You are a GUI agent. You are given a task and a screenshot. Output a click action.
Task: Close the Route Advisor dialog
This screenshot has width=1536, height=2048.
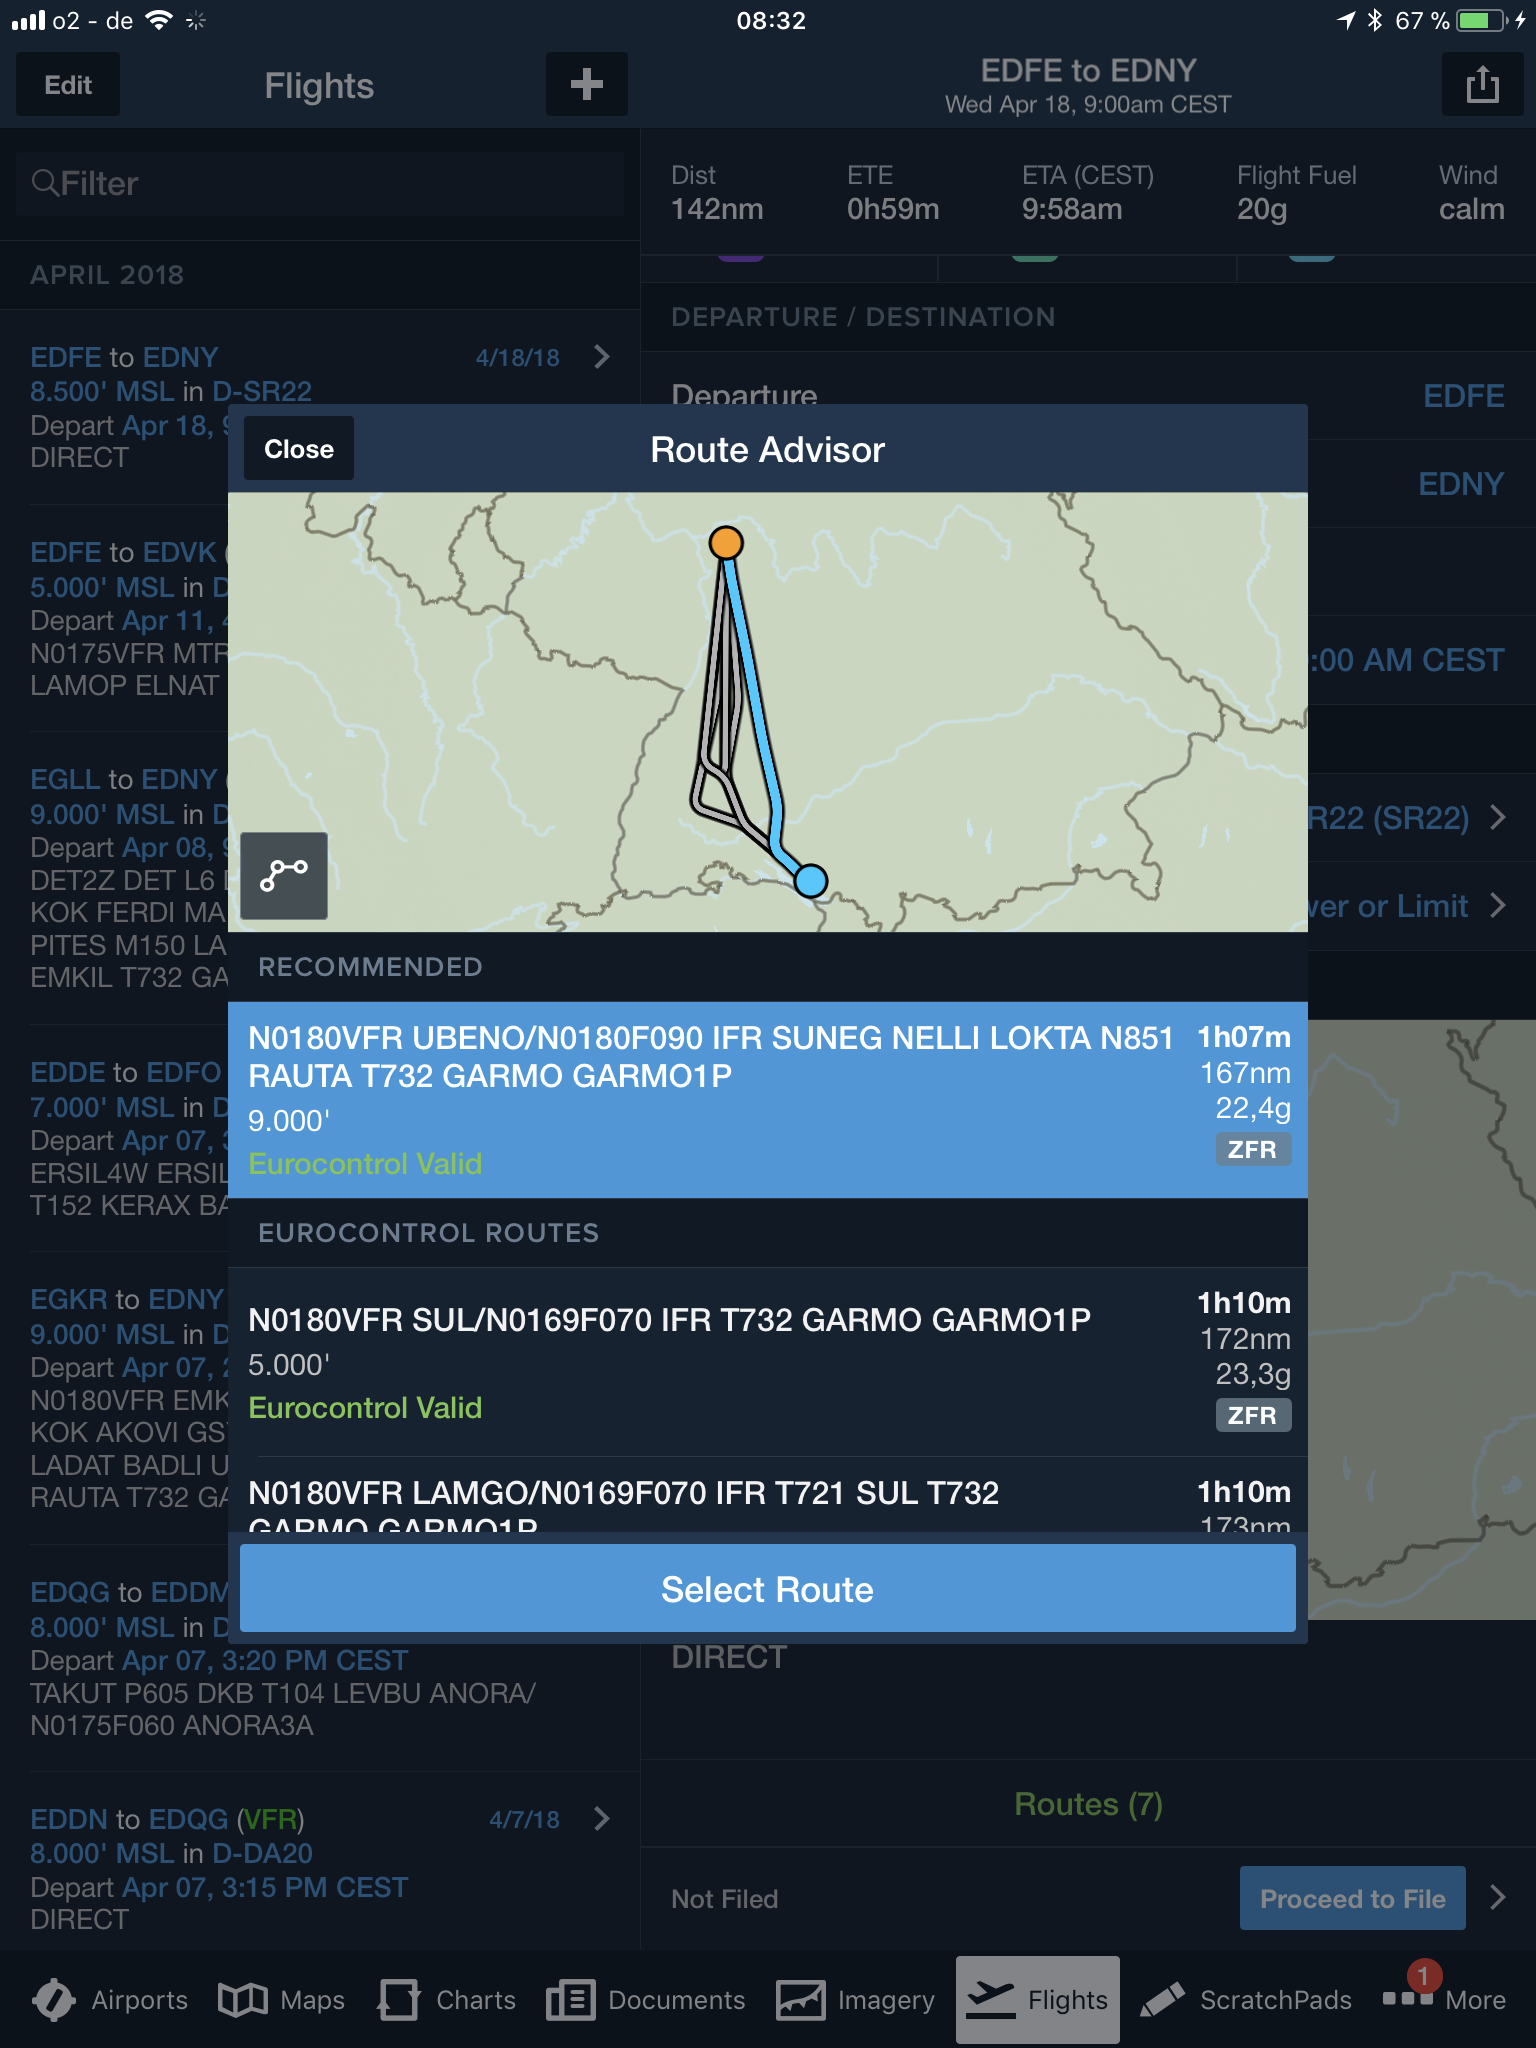tap(299, 449)
